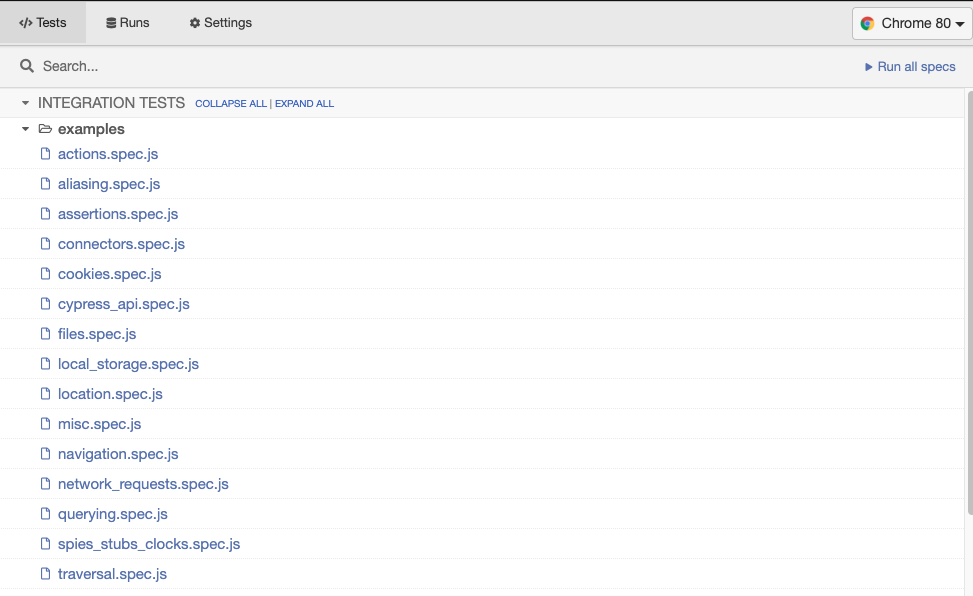Click the file icon next to querying.spec.js
Image resolution: width=973 pixels, height=596 pixels.
pyautogui.click(x=45, y=514)
